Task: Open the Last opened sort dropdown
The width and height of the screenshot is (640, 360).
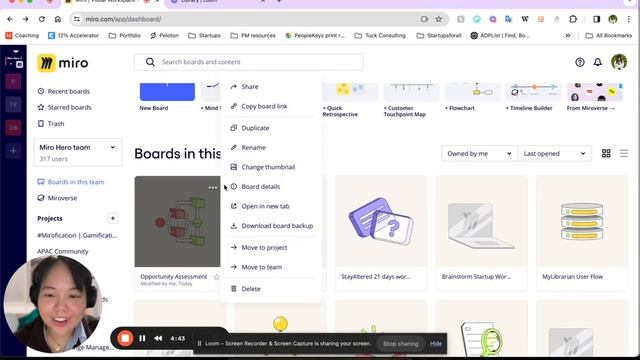Action: 554,153
